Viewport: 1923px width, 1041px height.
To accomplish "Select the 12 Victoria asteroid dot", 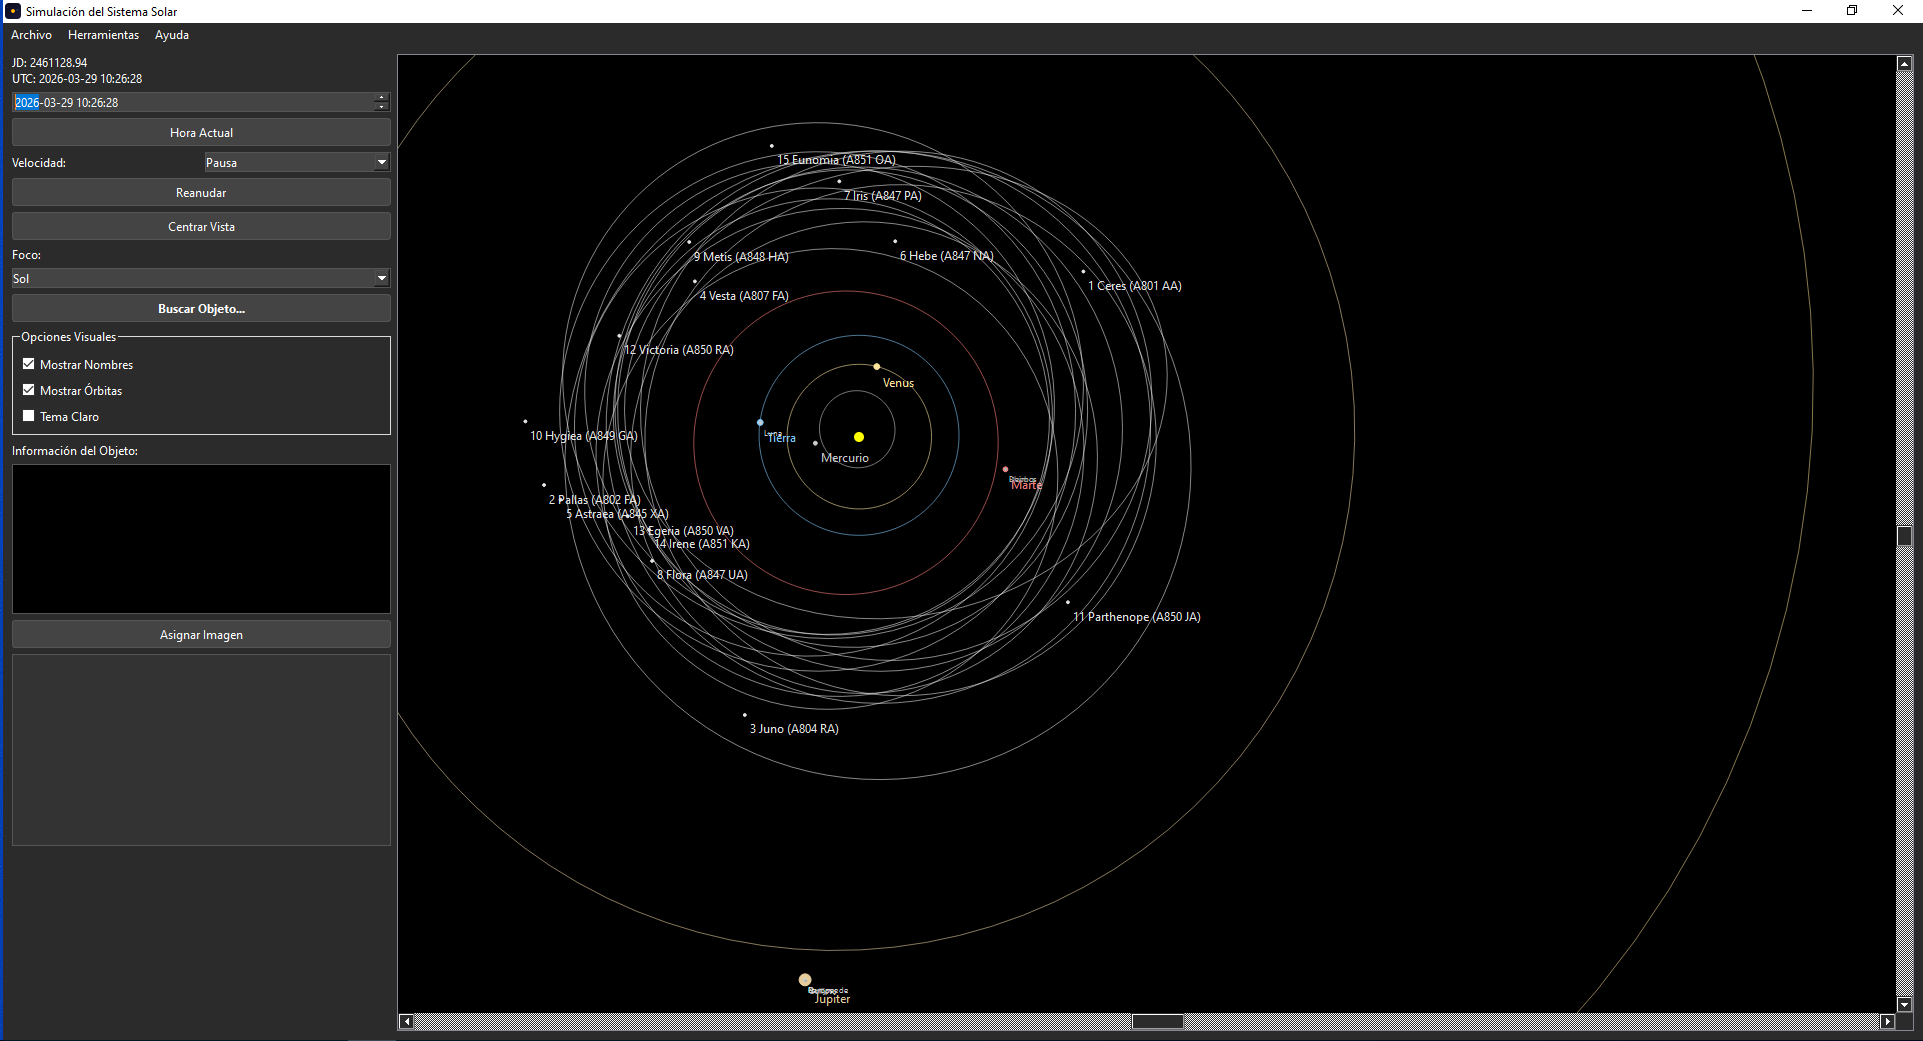I will [x=619, y=336].
